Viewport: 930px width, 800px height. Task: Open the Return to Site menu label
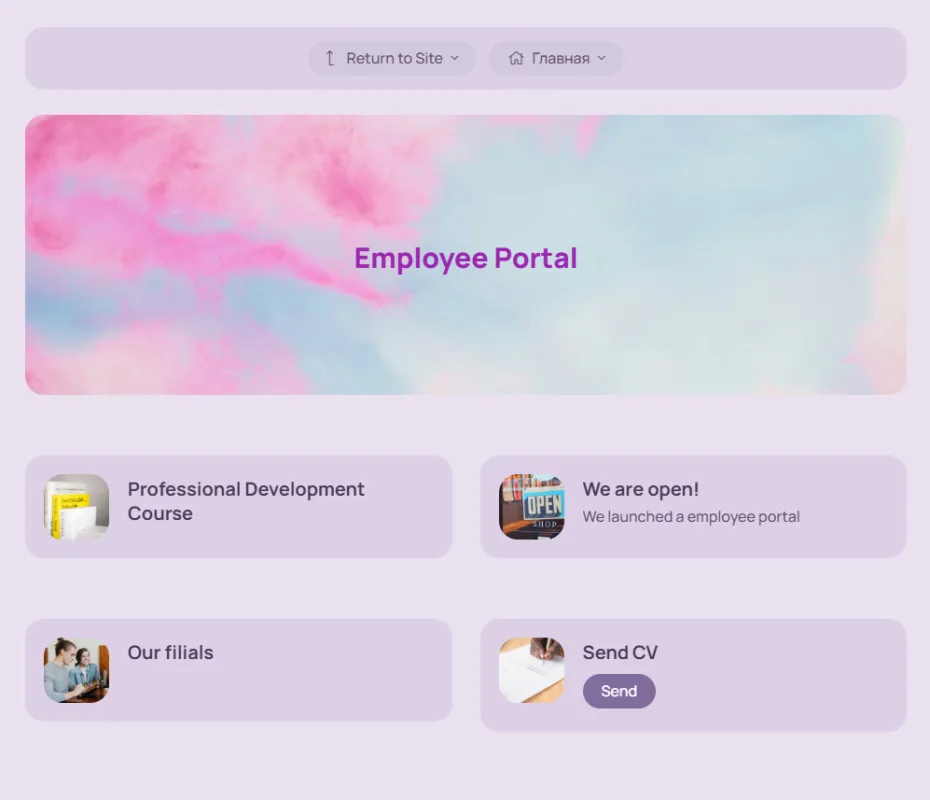pos(394,58)
